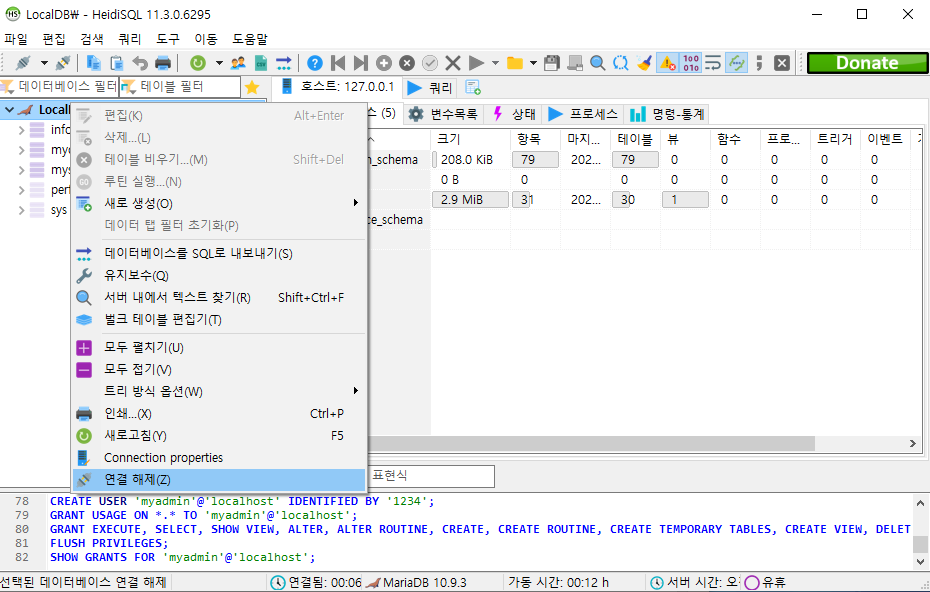Click the favorites star filter icon
930x592 pixels.
(252, 87)
